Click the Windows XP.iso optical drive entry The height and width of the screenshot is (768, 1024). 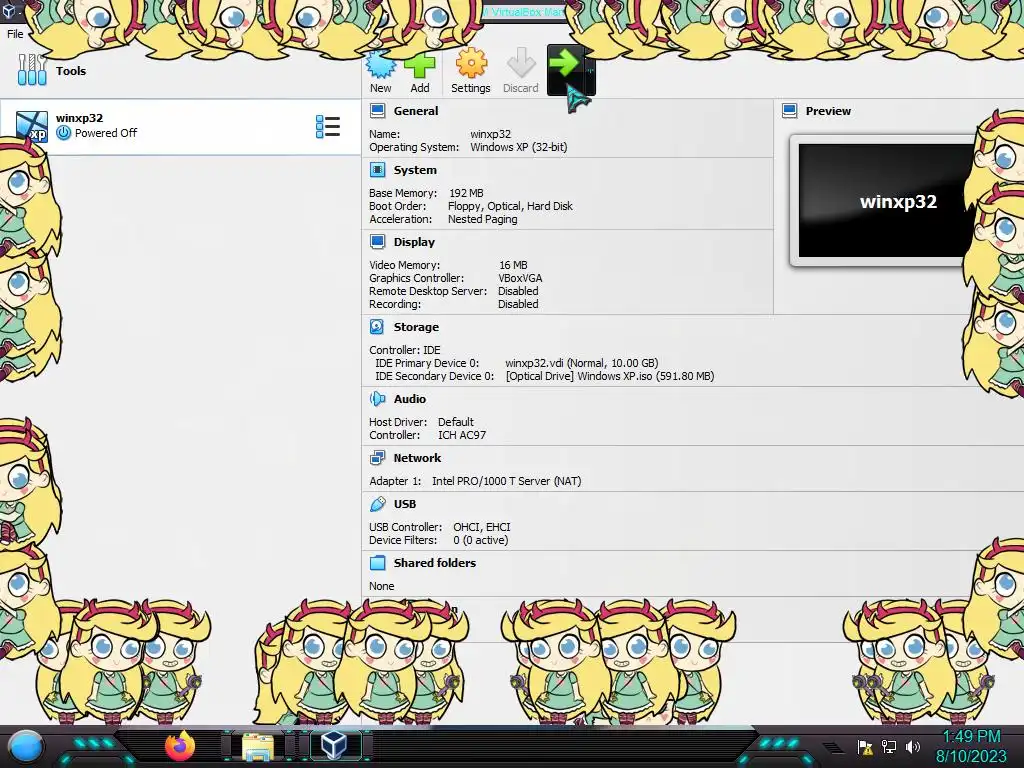610,376
